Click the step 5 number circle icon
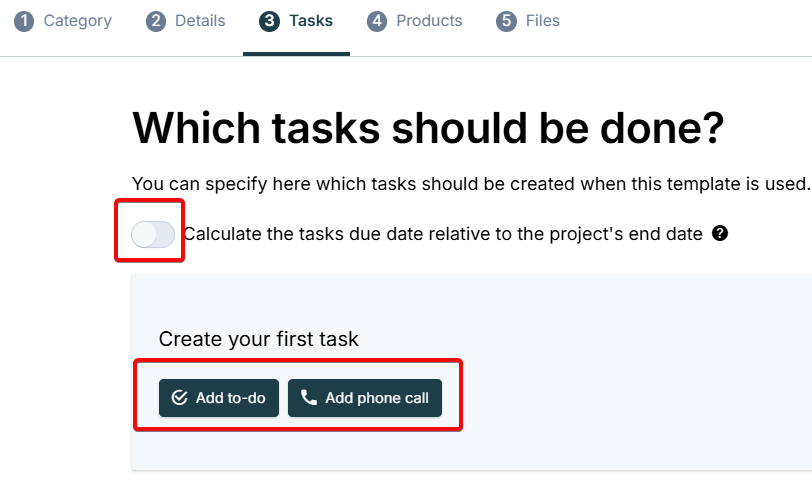This screenshot has width=812, height=484. pos(506,21)
